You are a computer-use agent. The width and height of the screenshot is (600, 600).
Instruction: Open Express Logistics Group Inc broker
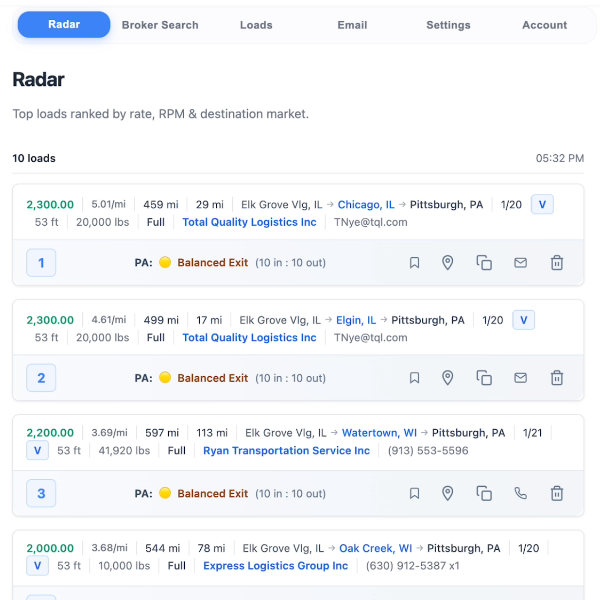point(275,566)
